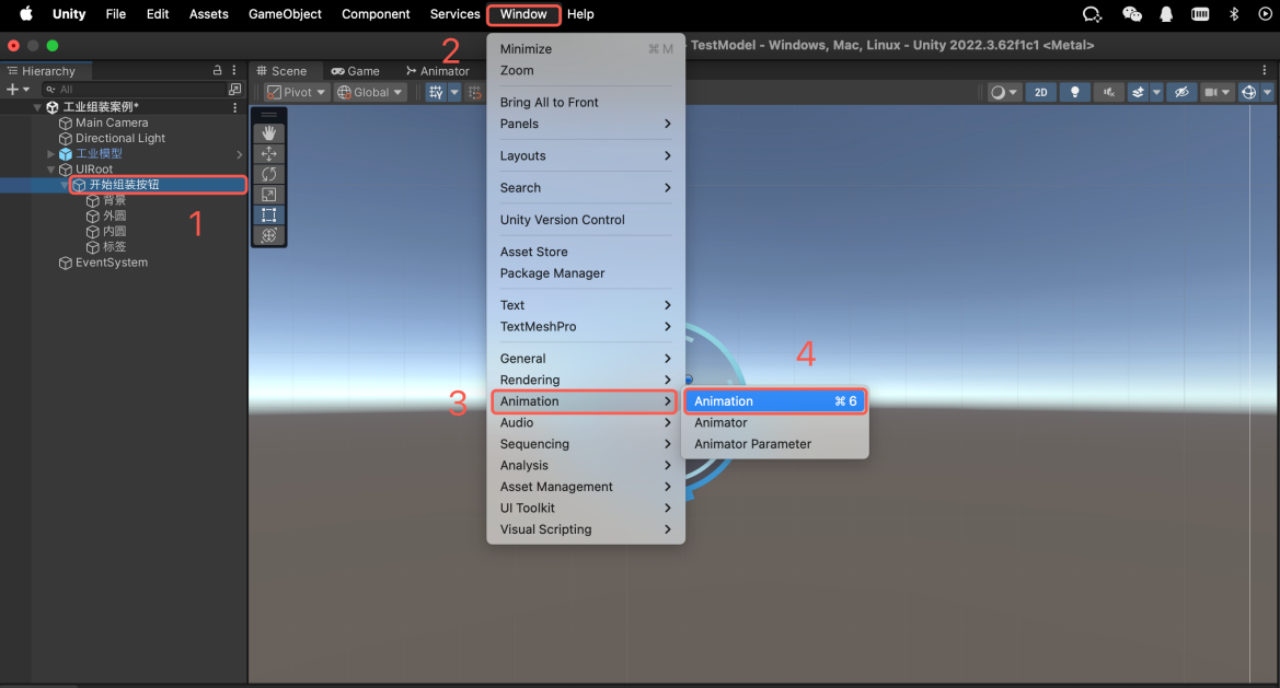The image size is (1280, 688).
Task: Open the create (+) dropdown in Hierarchy
Action: pyautogui.click(x=18, y=89)
